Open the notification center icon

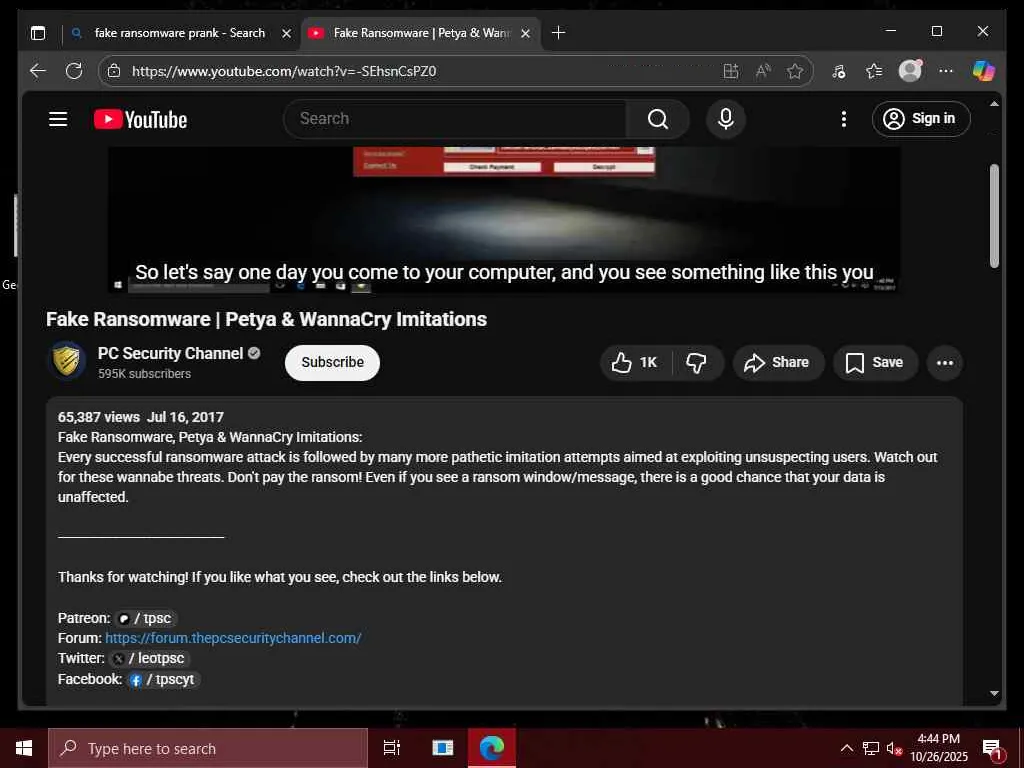coord(992,749)
